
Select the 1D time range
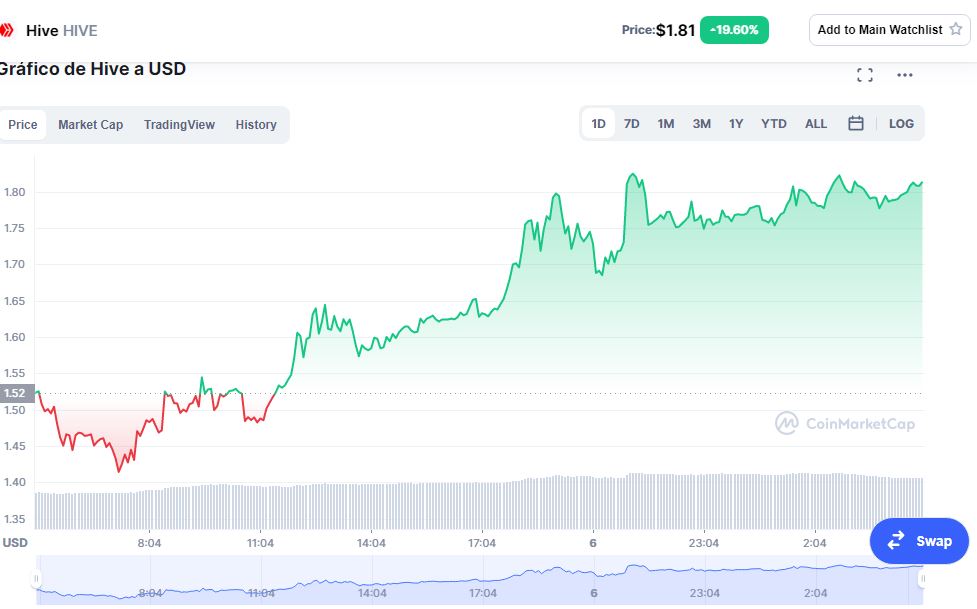coord(598,123)
